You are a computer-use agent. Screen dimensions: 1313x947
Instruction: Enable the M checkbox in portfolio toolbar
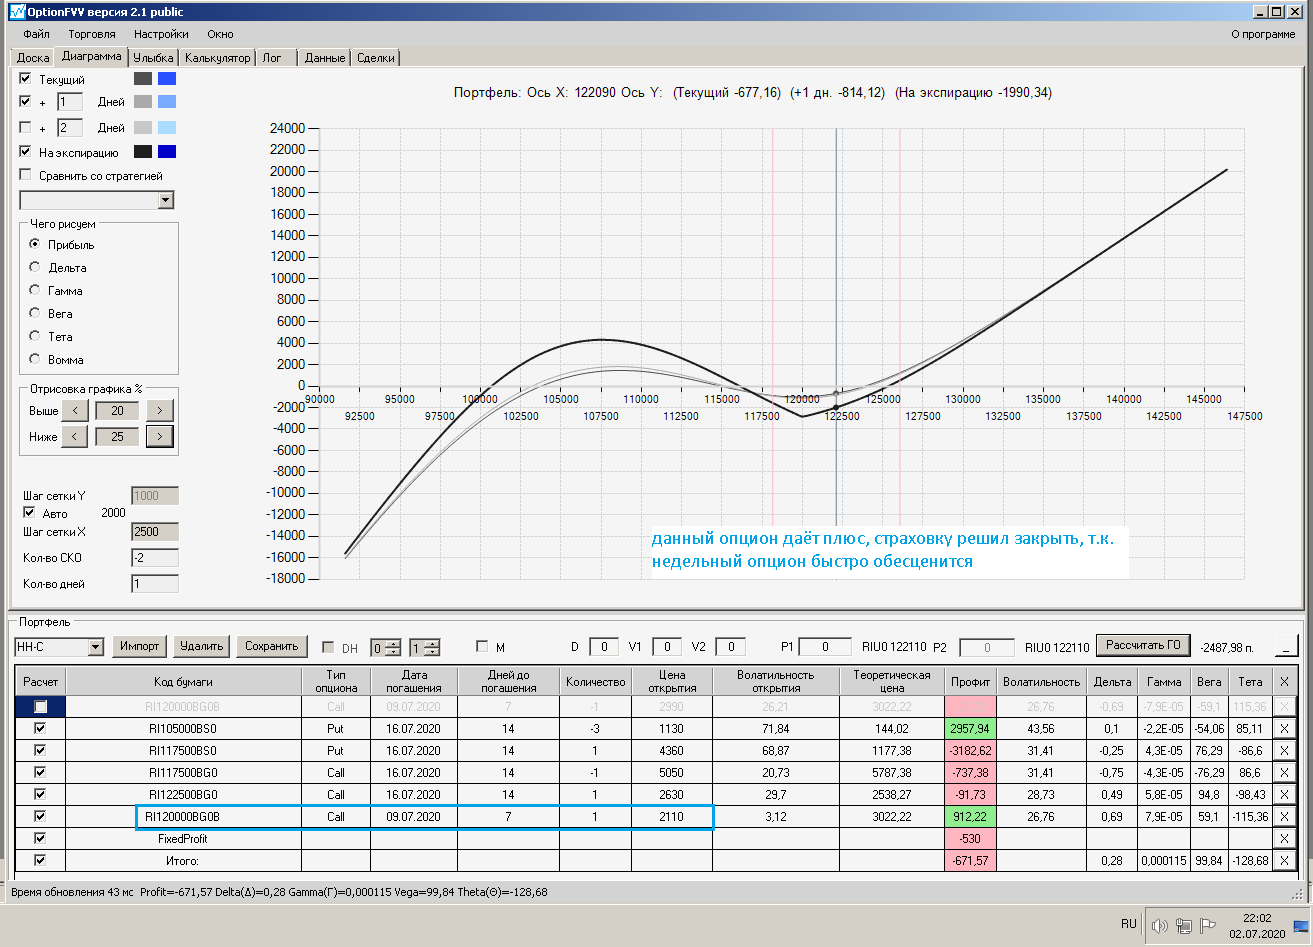click(483, 647)
